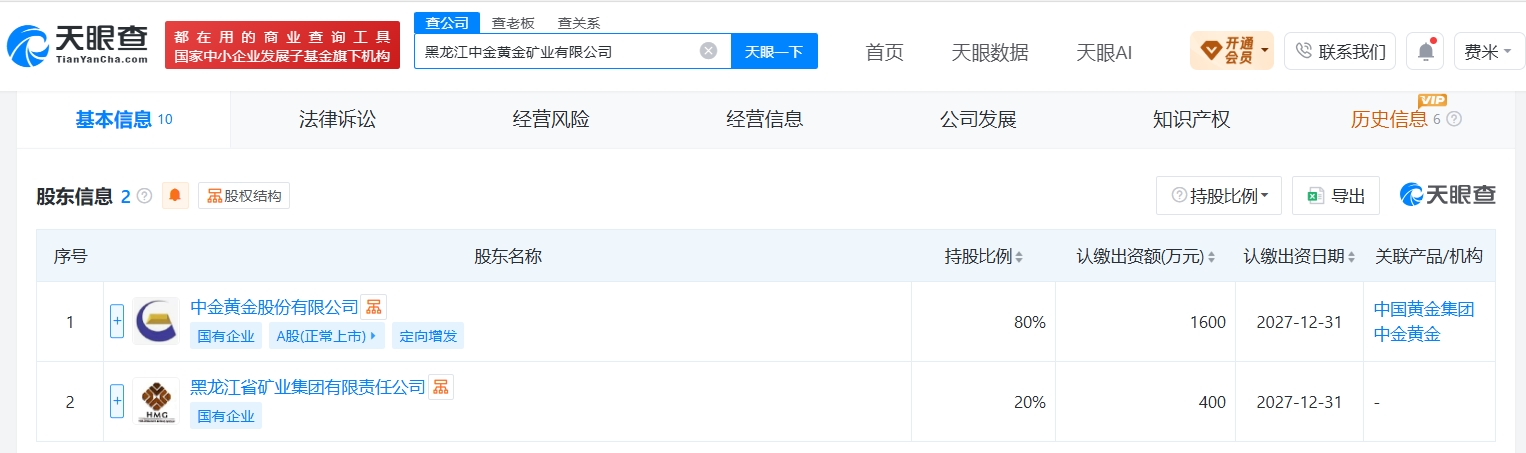1526x453 pixels.
Task: Click the 黑龙江省矿业集团 HMG logo
Action: (156, 401)
